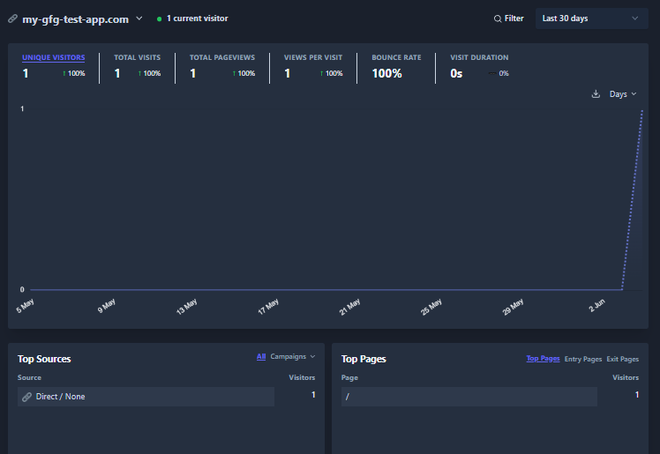Image resolution: width=660 pixels, height=454 pixels.
Task: Open the Filter menu
Action: coord(508,19)
